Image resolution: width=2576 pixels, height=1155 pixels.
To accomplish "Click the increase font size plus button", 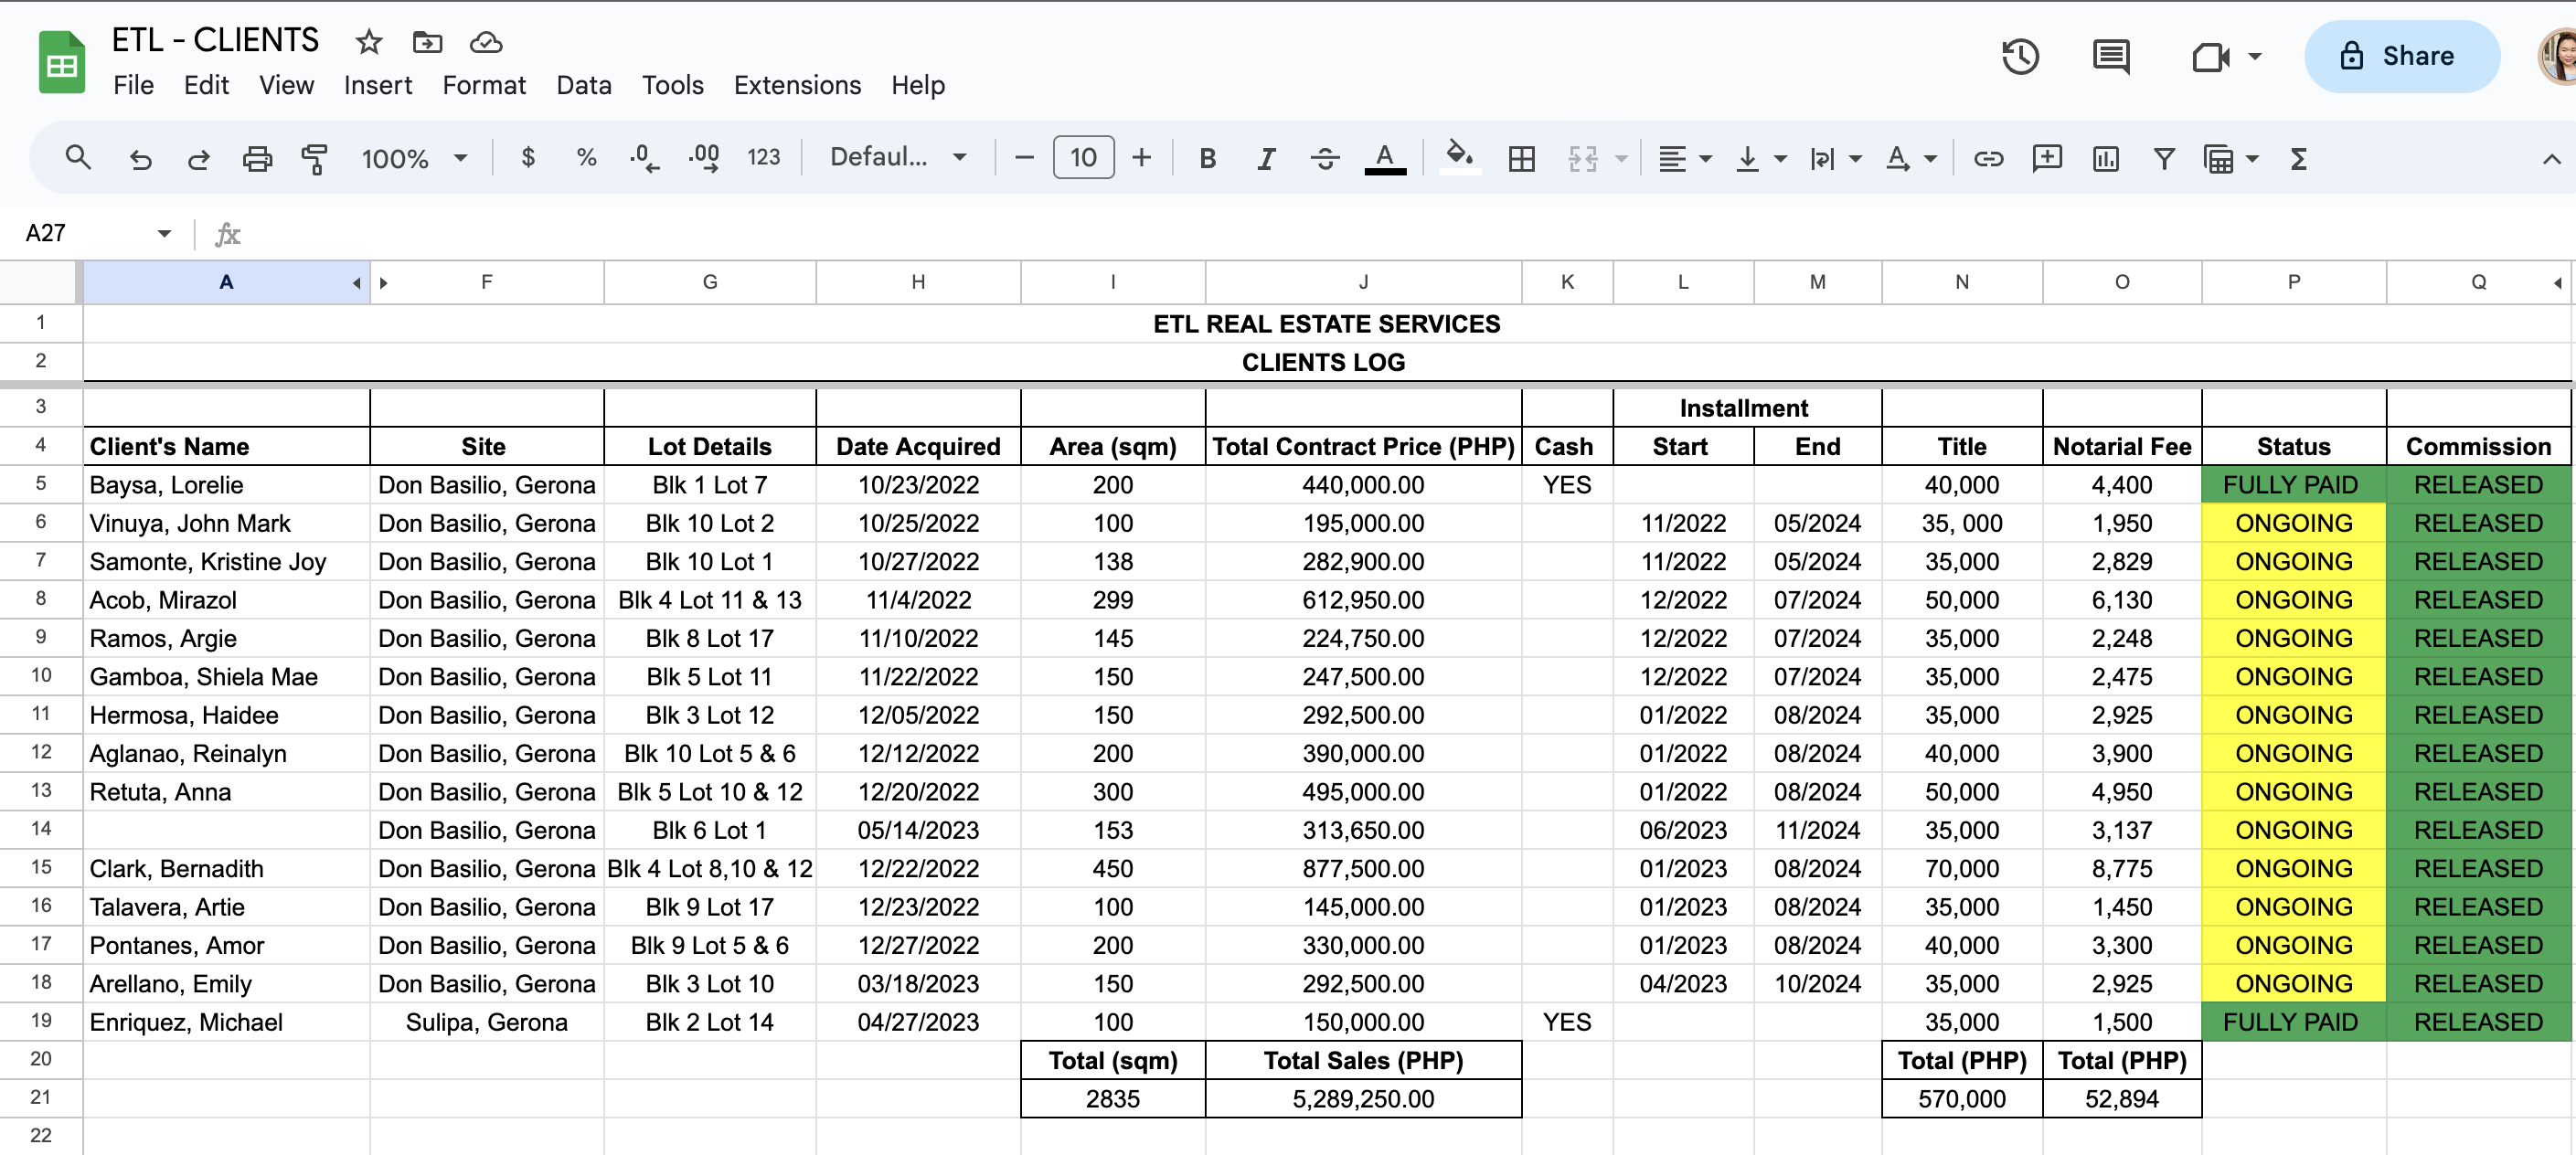I will click(x=1141, y=158).
